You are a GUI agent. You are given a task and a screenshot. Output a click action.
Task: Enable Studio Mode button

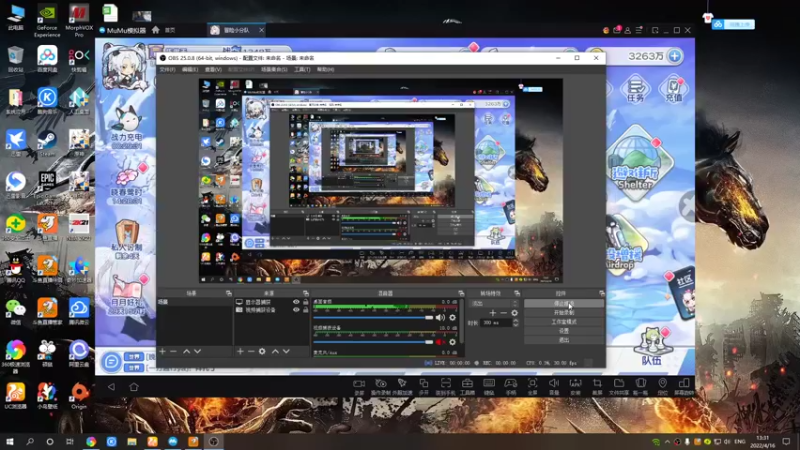564,322
